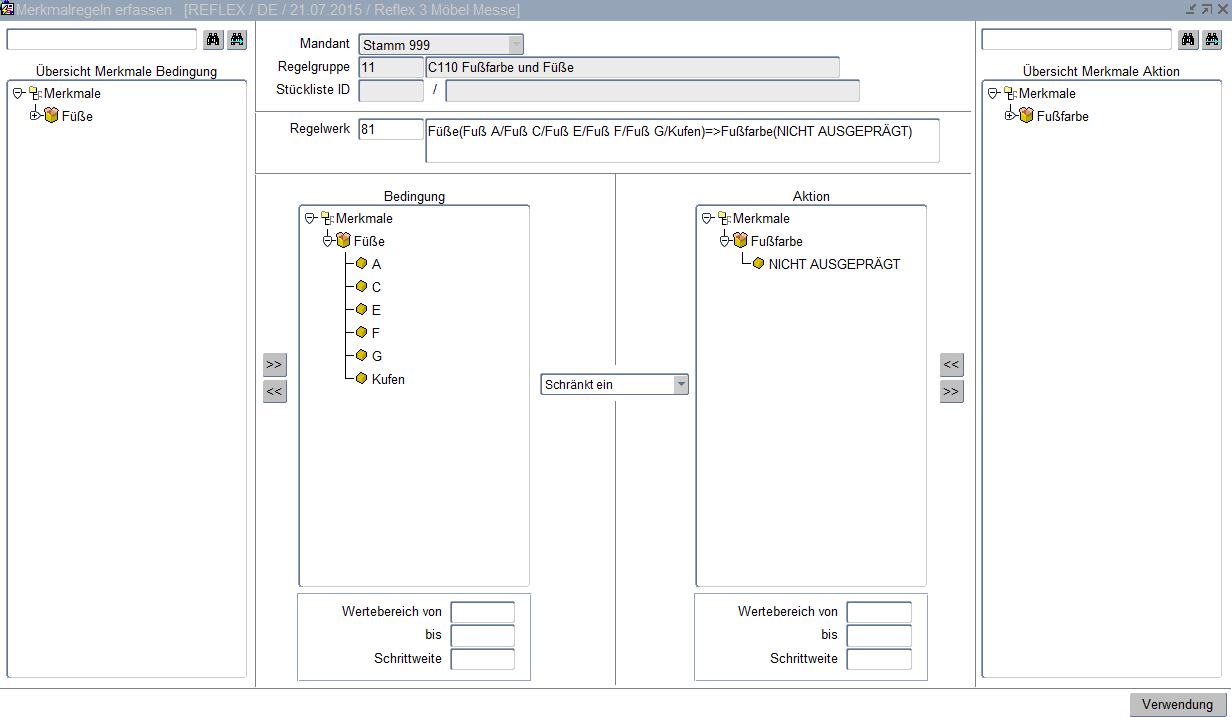The height and width of the screenshot is (717, 1232).
Task: Click find-next binoculars in the Aktion overview
Action: (1211, 39)
